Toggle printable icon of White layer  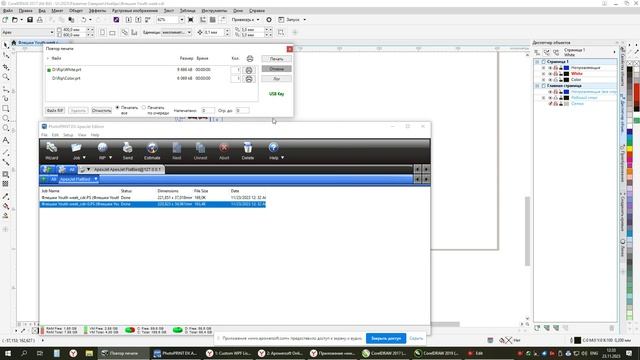556,74
